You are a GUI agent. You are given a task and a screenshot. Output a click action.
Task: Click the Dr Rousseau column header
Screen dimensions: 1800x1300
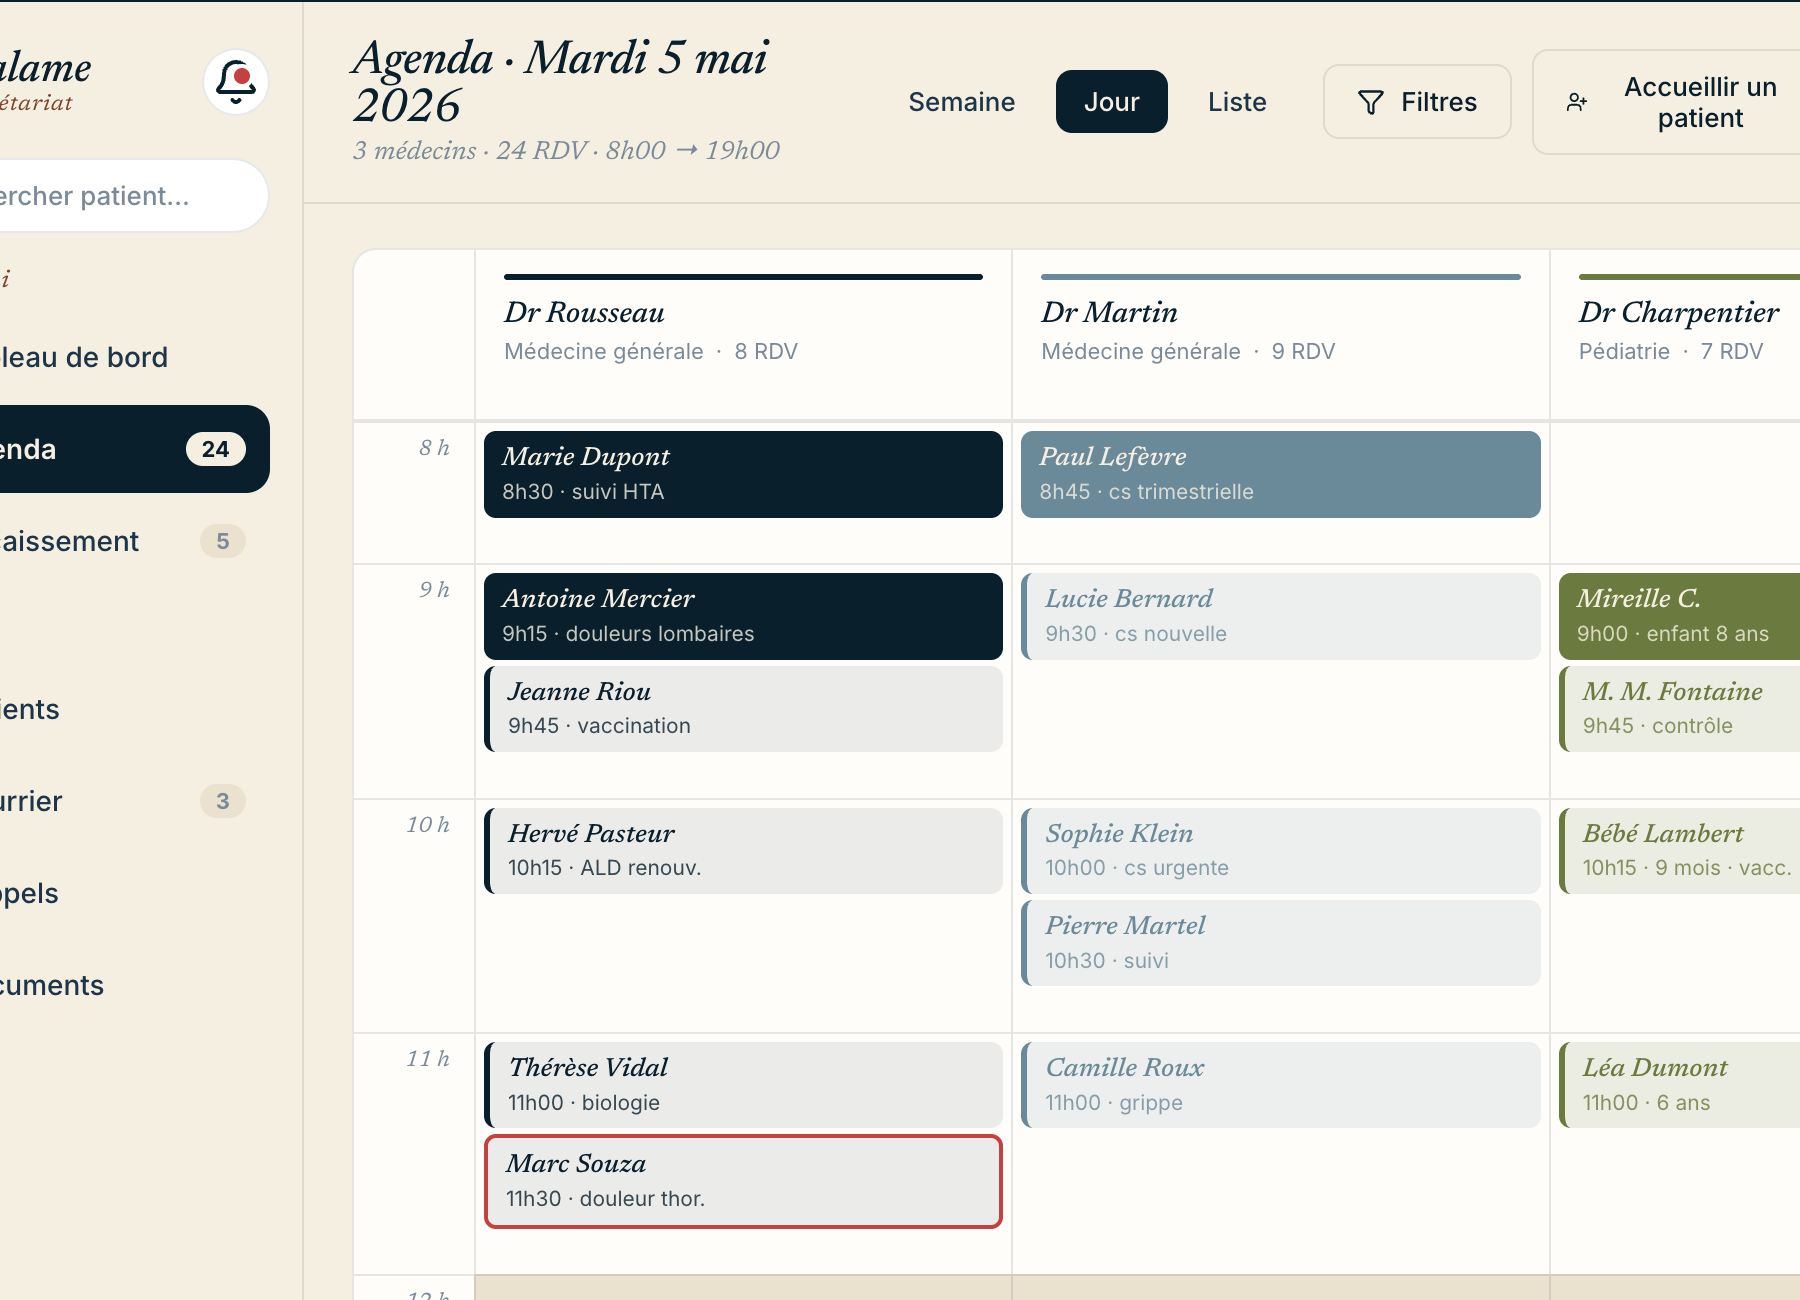743,333
